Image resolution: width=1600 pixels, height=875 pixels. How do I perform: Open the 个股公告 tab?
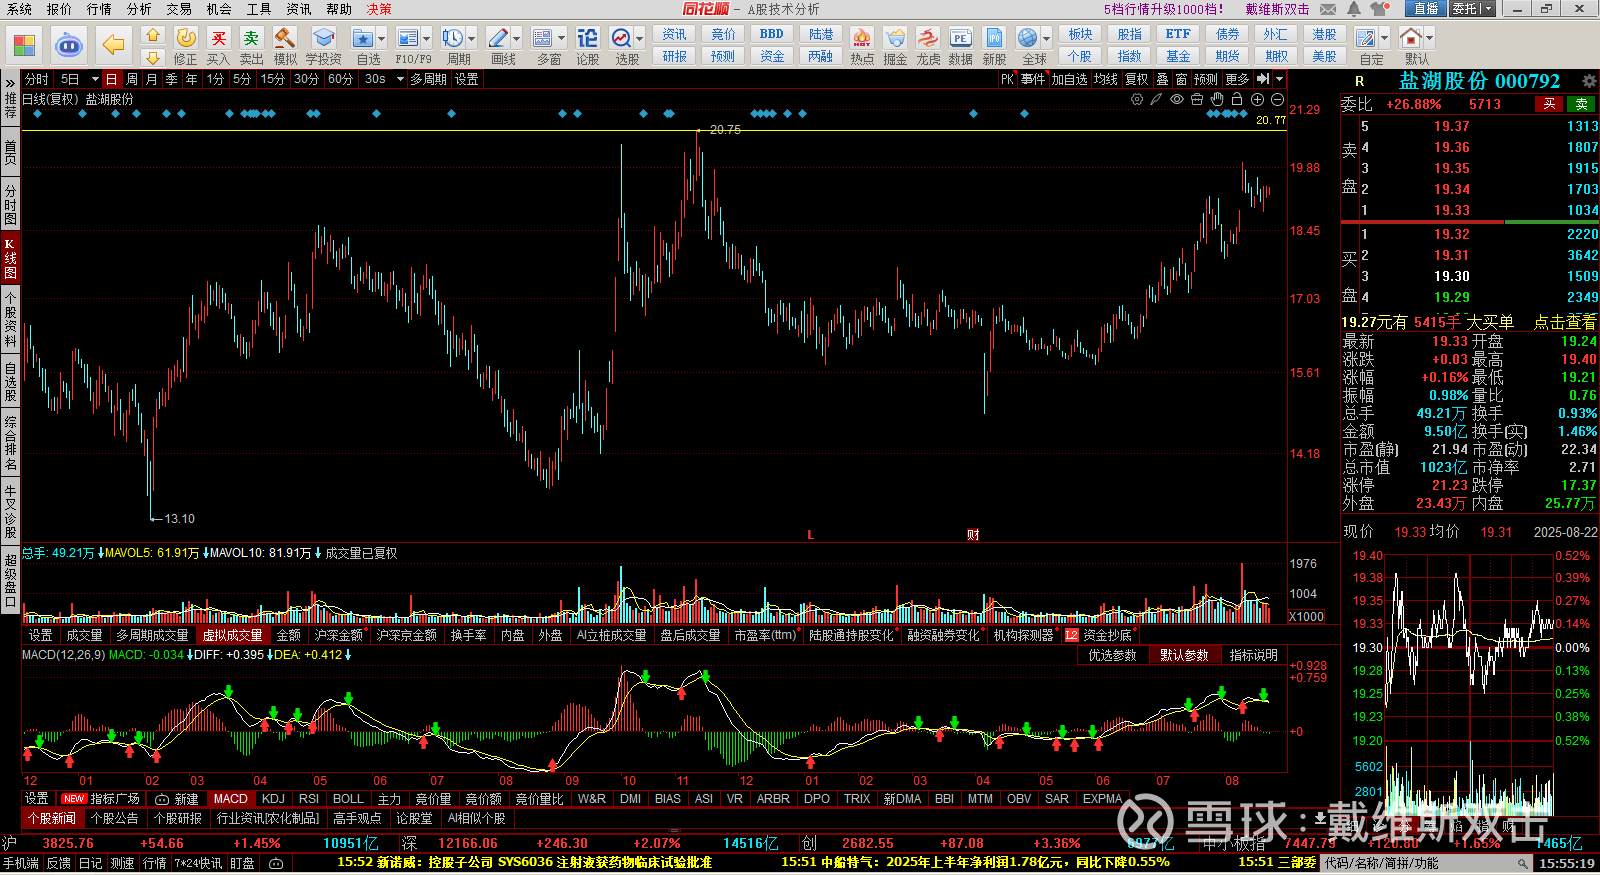coord(114,818)
